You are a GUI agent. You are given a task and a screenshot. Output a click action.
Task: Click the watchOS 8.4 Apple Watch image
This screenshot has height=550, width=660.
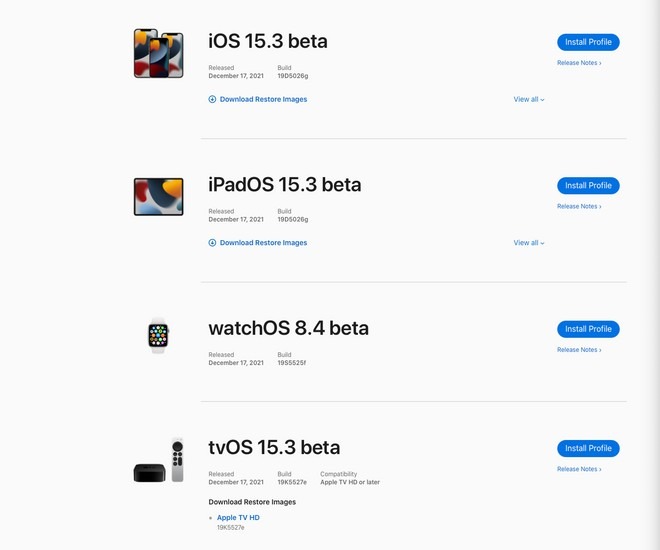(158, 335)
